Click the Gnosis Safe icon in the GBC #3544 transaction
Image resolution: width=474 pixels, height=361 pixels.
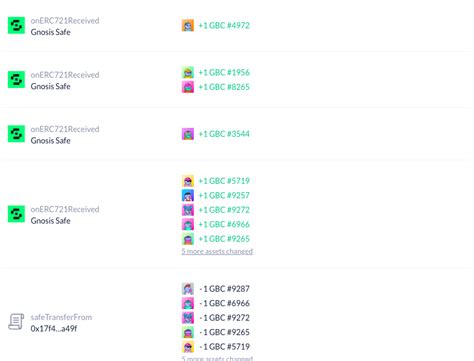[x=16, y=134]
